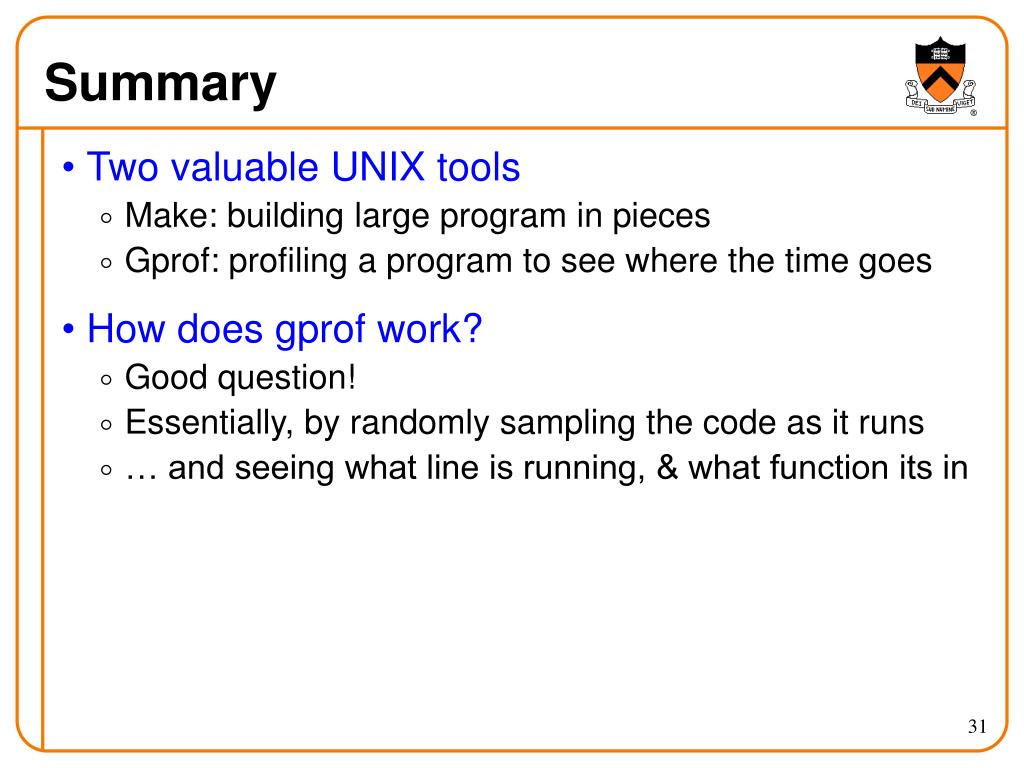The height and width of the screenshot is (768, 1024).
Task: Click the 'and seeing what line is running' line
Action: click(546, 468)
